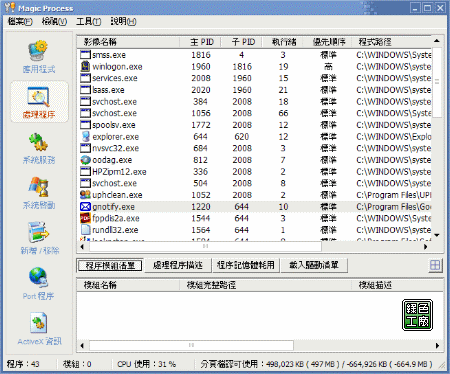Viewport: 450px width, 374px height.
Task: Click the HPZipm12.exe window icon
Action: [85, 171]
